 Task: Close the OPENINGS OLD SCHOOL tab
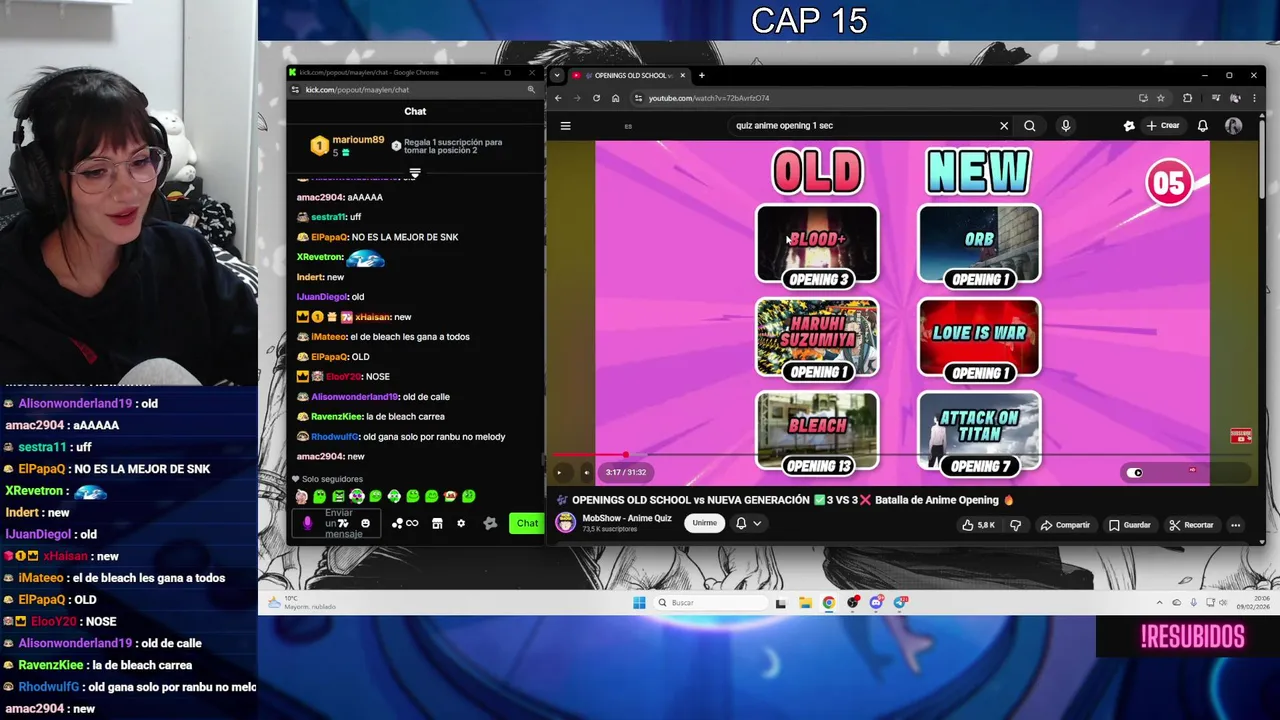pos(683,75)
